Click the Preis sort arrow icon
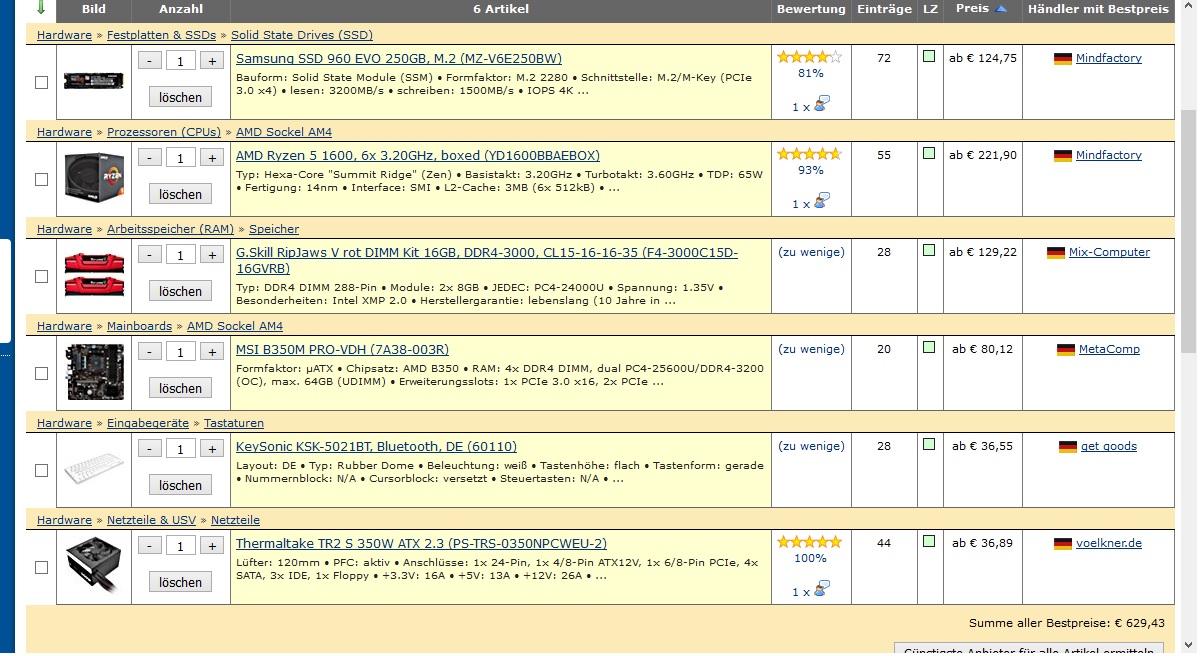Screen dimensions: 1203x656 1002,9
